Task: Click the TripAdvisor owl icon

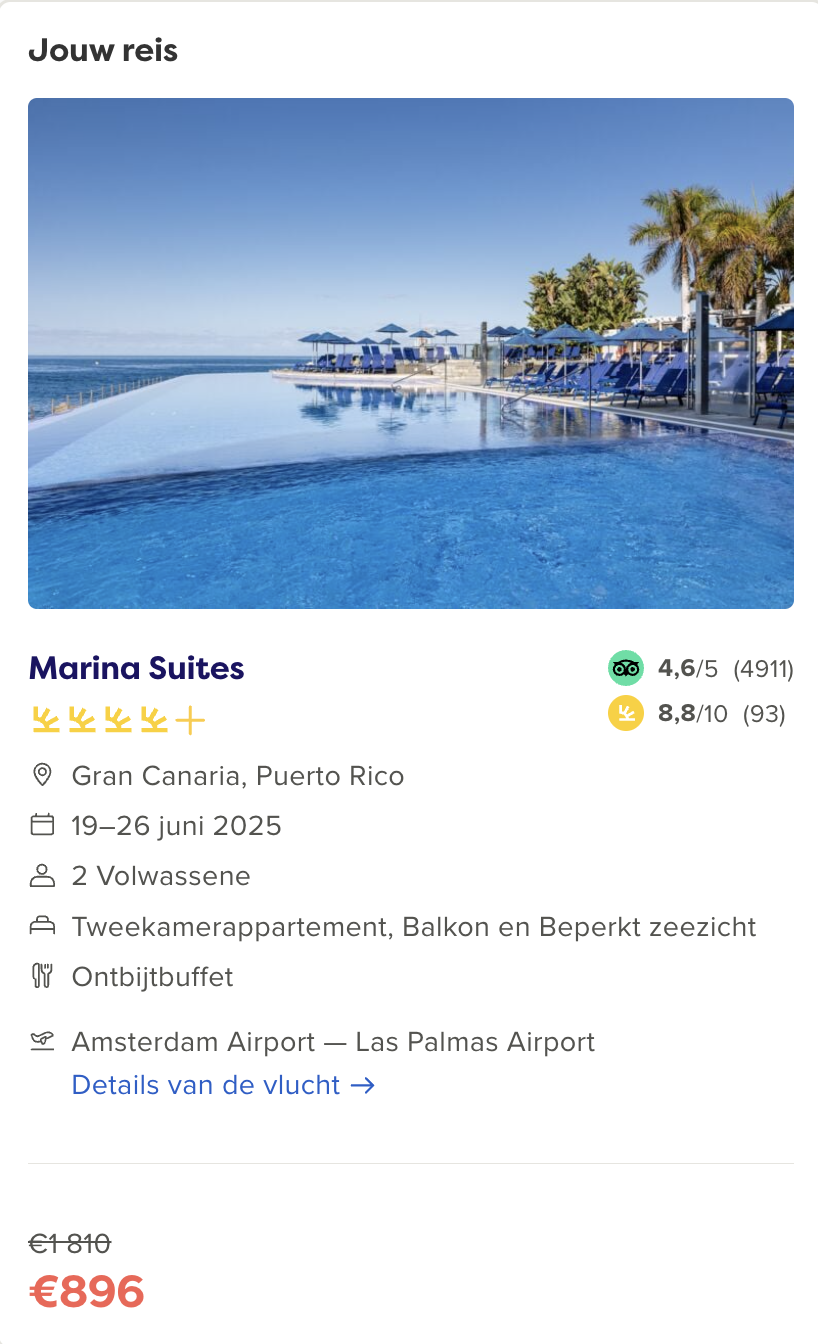Action: point(626,668)
